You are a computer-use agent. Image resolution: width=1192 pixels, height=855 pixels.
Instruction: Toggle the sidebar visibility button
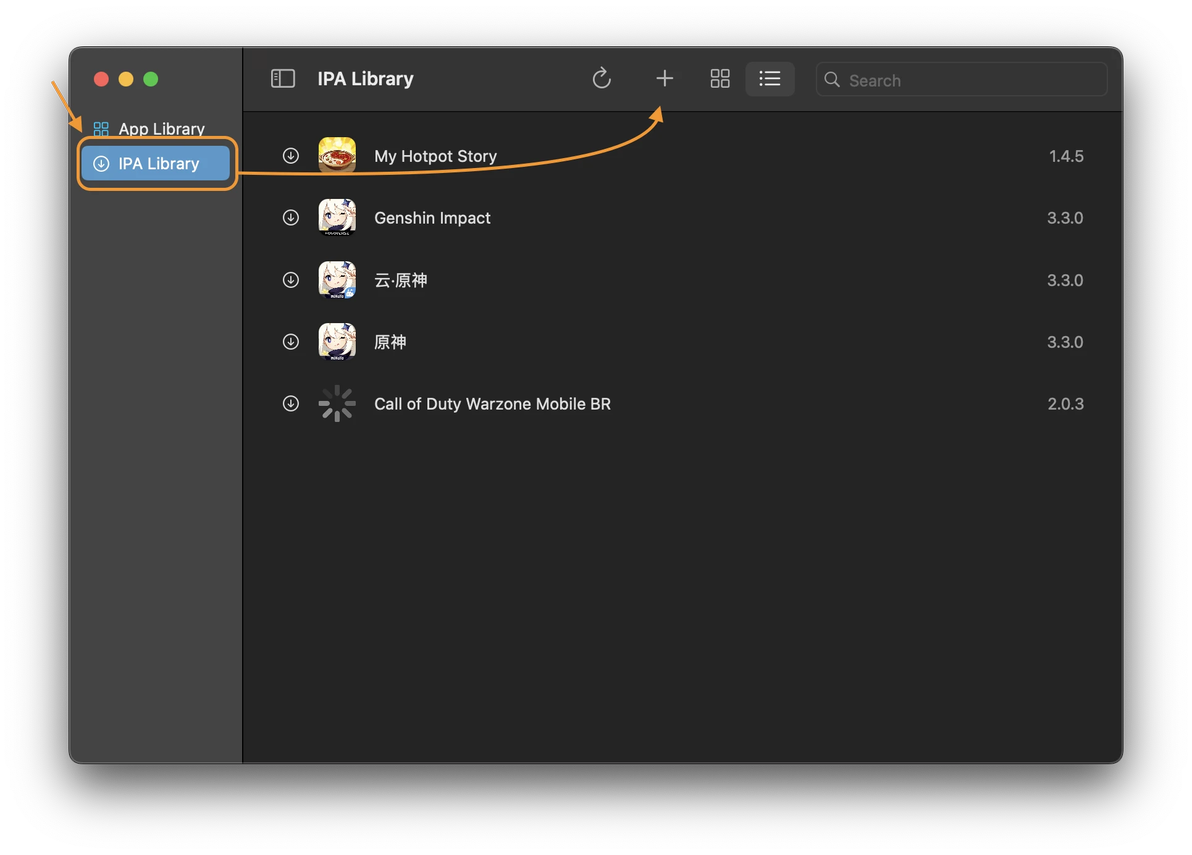coord(283,78)
